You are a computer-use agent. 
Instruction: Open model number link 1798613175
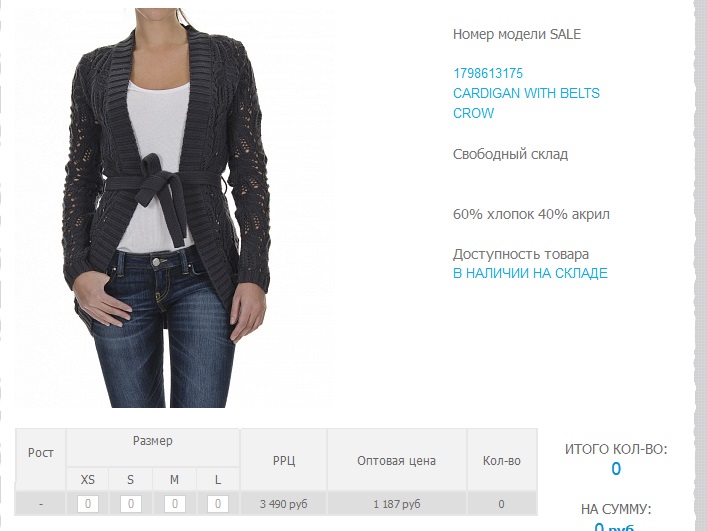tap(488, 73)
